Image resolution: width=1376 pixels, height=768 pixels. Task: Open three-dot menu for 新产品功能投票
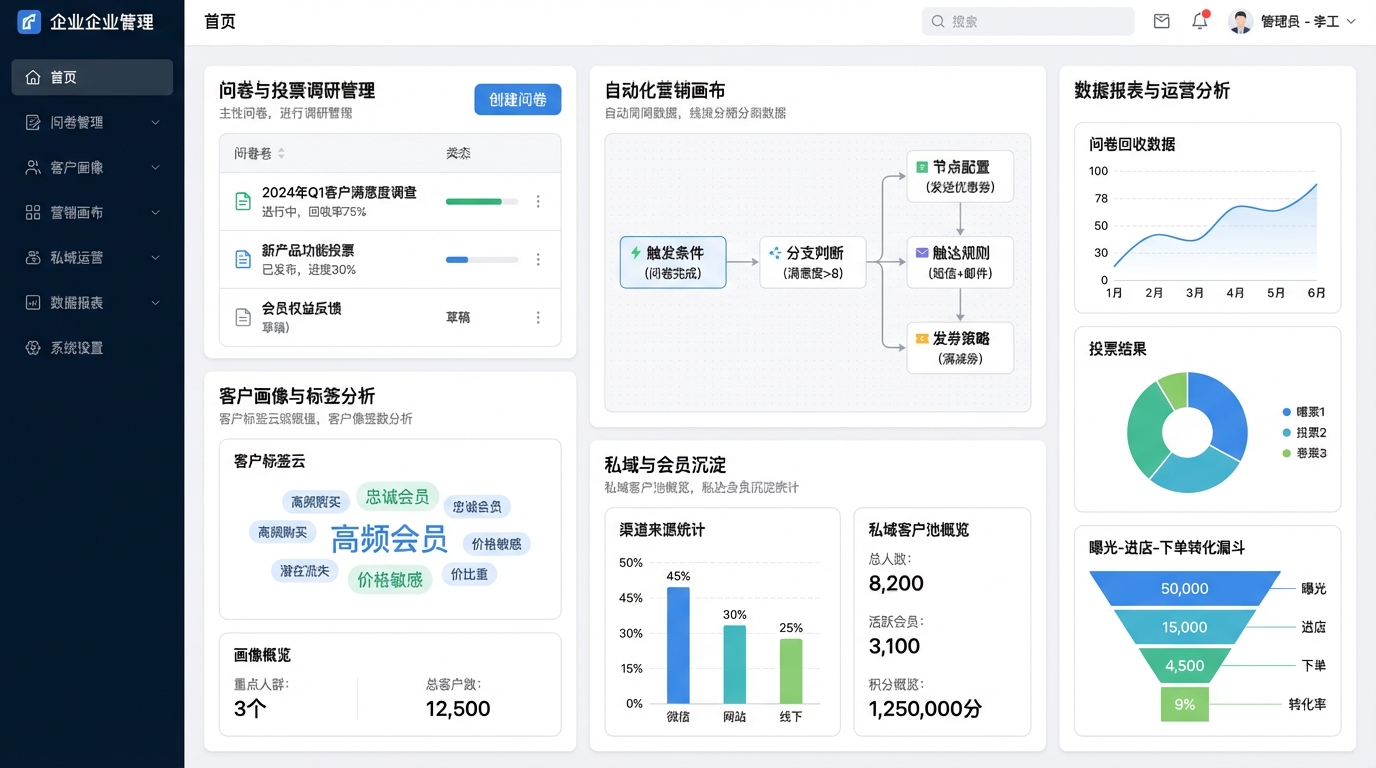point(538,259)
